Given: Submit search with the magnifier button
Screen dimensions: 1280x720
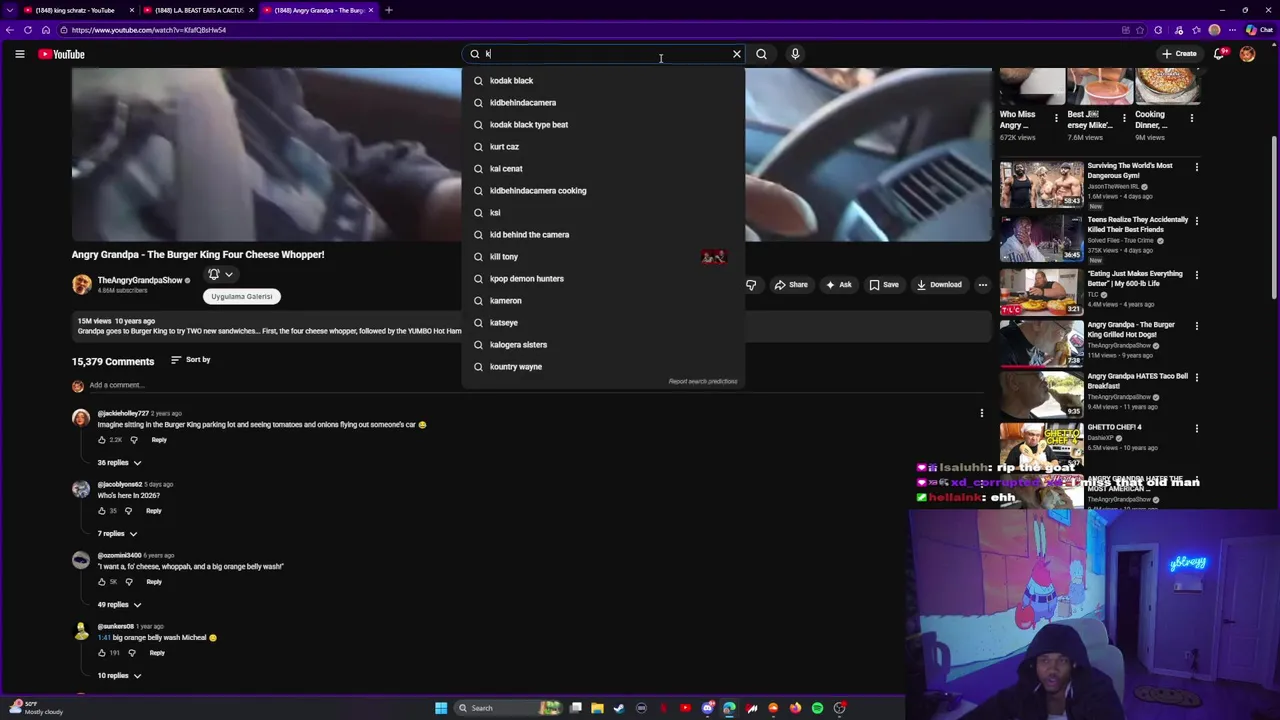Looking at the screenshot, I should 761,54.
